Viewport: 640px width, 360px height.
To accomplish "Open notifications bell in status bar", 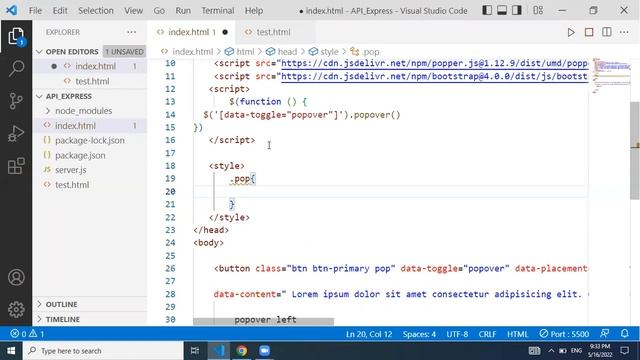I will 624,334.
